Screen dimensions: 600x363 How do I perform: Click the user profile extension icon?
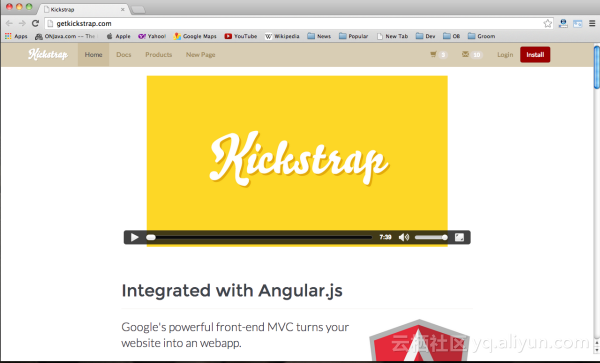(563, 23)
